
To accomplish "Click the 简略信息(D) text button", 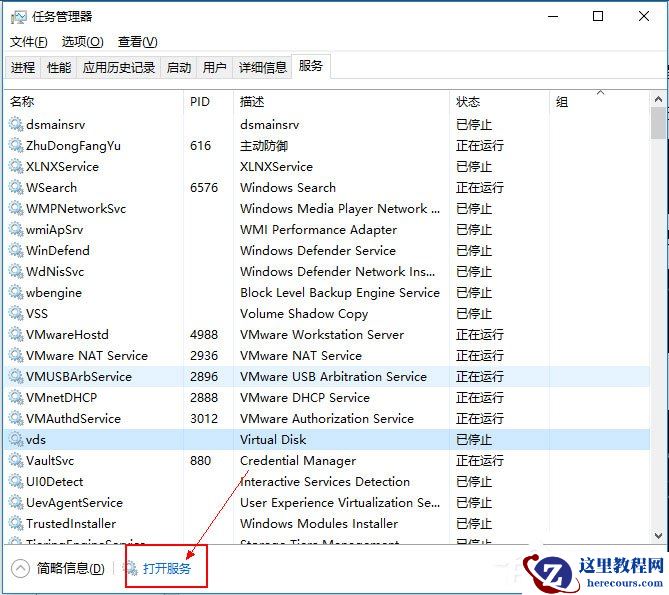I will (70, 568).
